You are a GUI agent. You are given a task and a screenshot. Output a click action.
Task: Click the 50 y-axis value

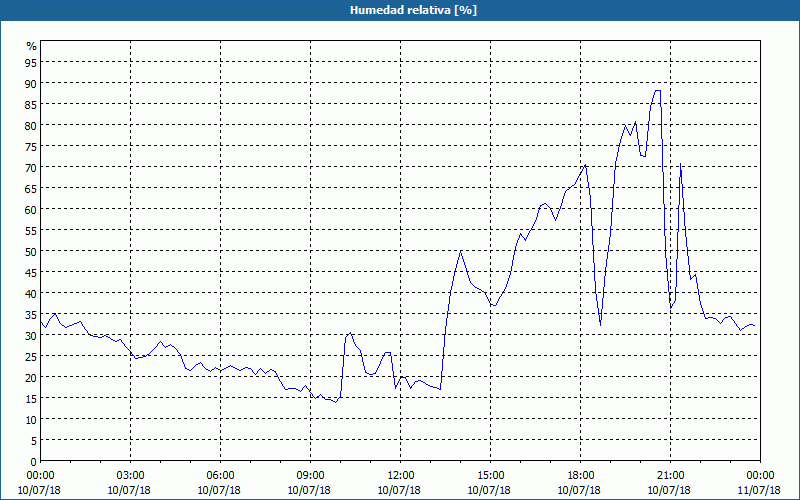coord(31,252)
